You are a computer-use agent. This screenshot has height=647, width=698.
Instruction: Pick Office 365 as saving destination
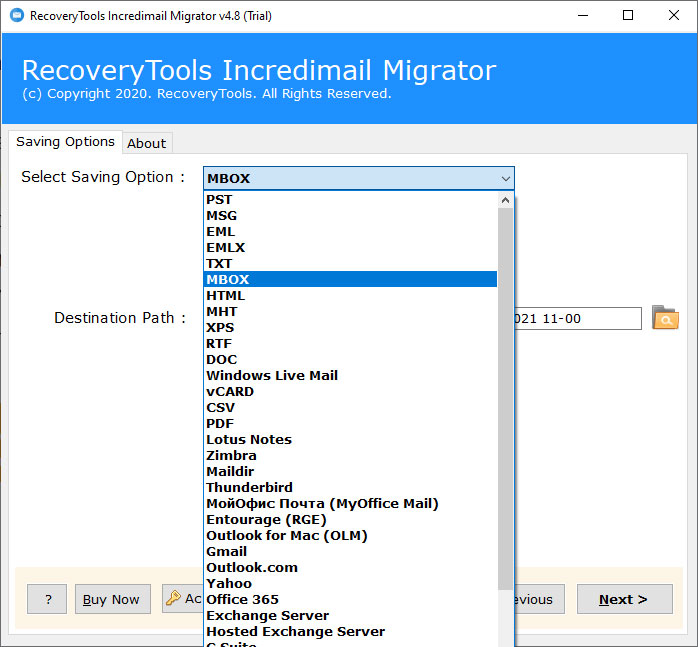[x=350, y=599]
